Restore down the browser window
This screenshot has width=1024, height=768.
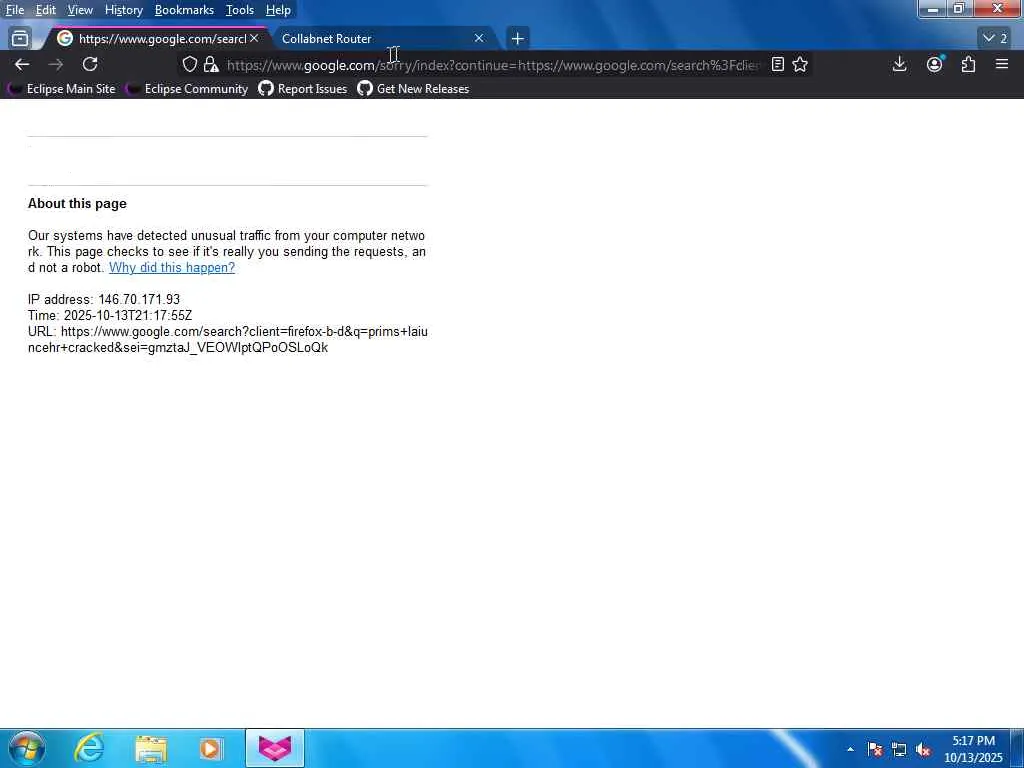(959, 9)
